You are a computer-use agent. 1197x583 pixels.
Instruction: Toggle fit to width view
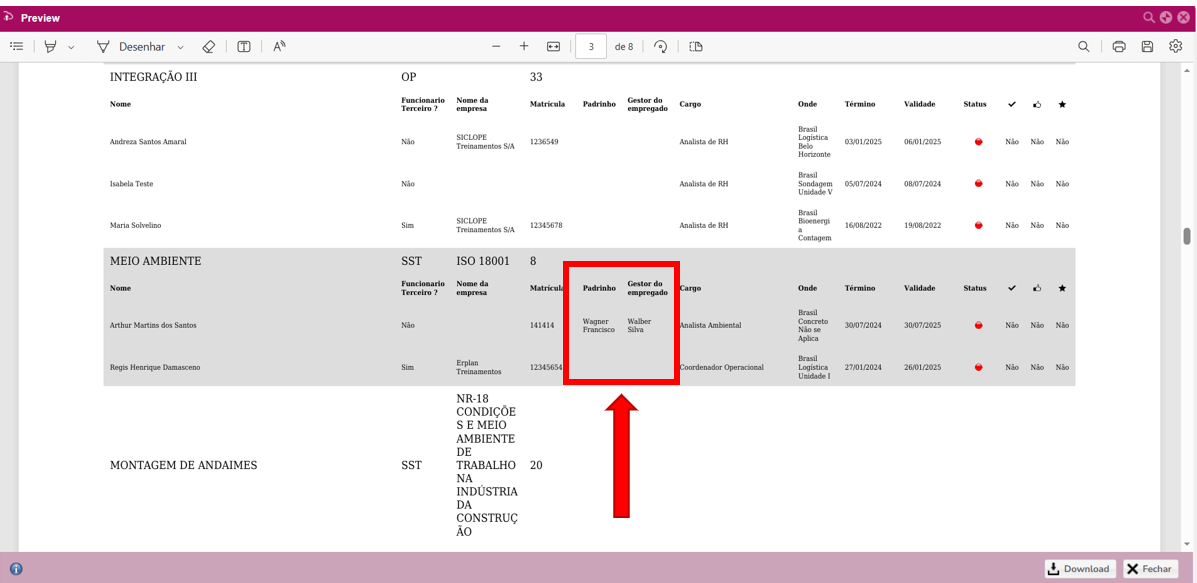[x=554, y=47]
